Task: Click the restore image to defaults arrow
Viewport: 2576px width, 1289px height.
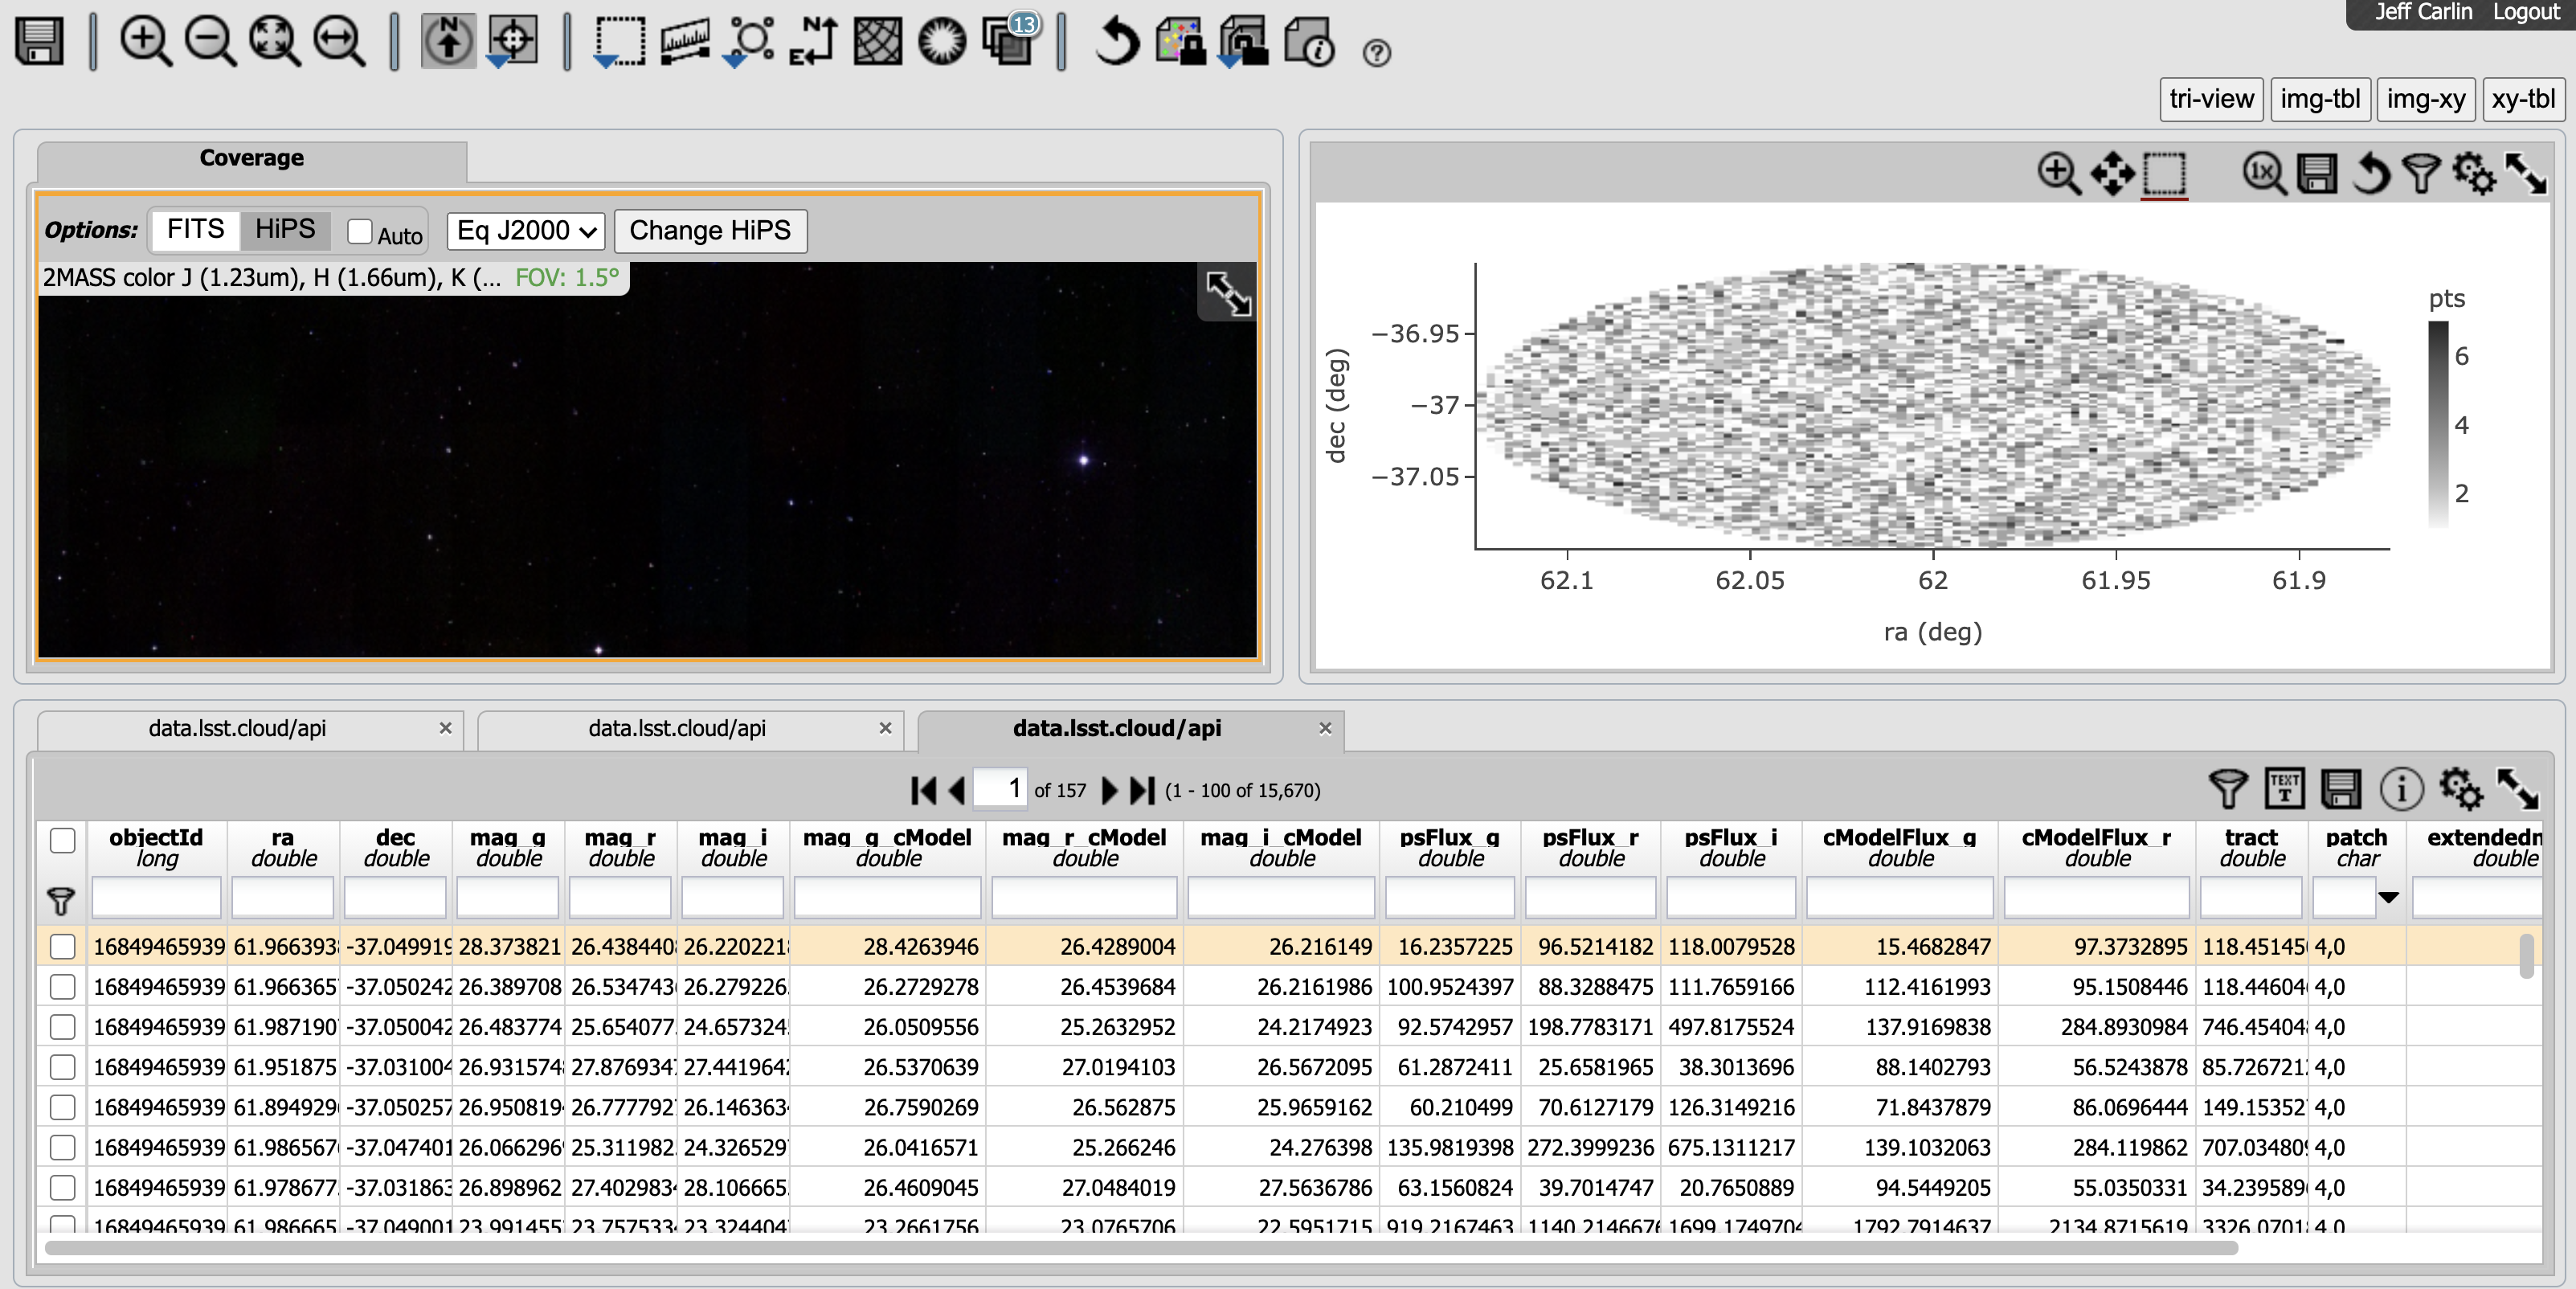Action: [1117, 42]
